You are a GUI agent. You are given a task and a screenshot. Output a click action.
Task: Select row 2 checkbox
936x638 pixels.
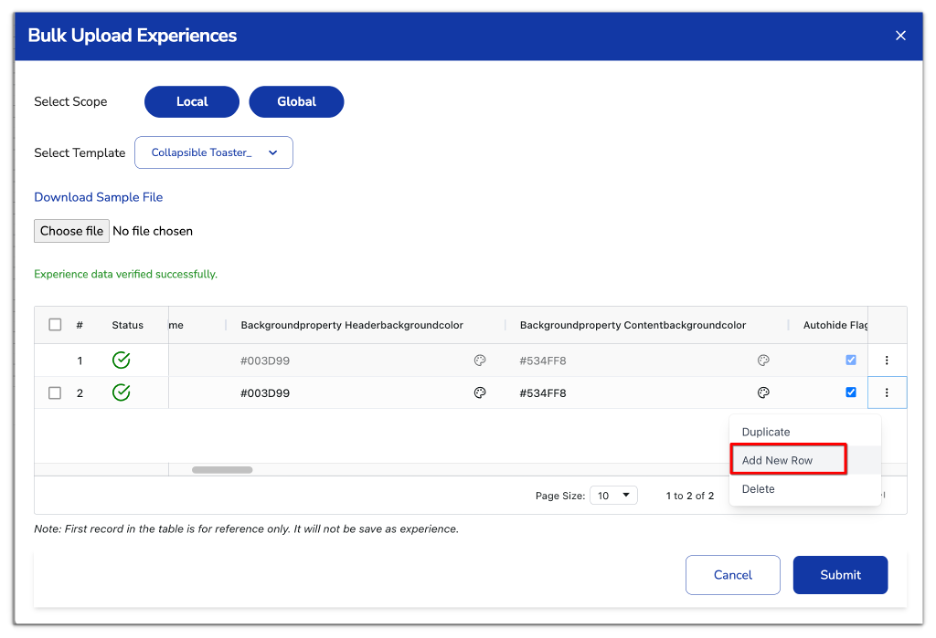point(55,393)
